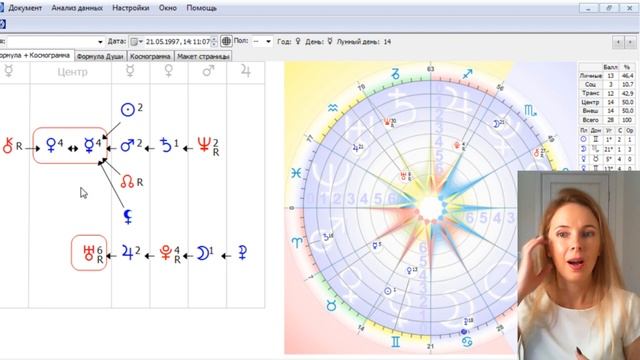
Task: Click the Всего row in score table
Action: coord(607,120)
